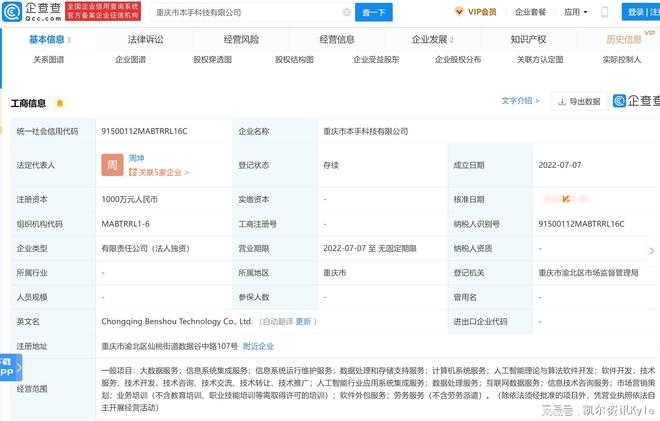Click the 核准日期 VIP-hidden value
Viewport: 660px width, 421px height.
566,199
